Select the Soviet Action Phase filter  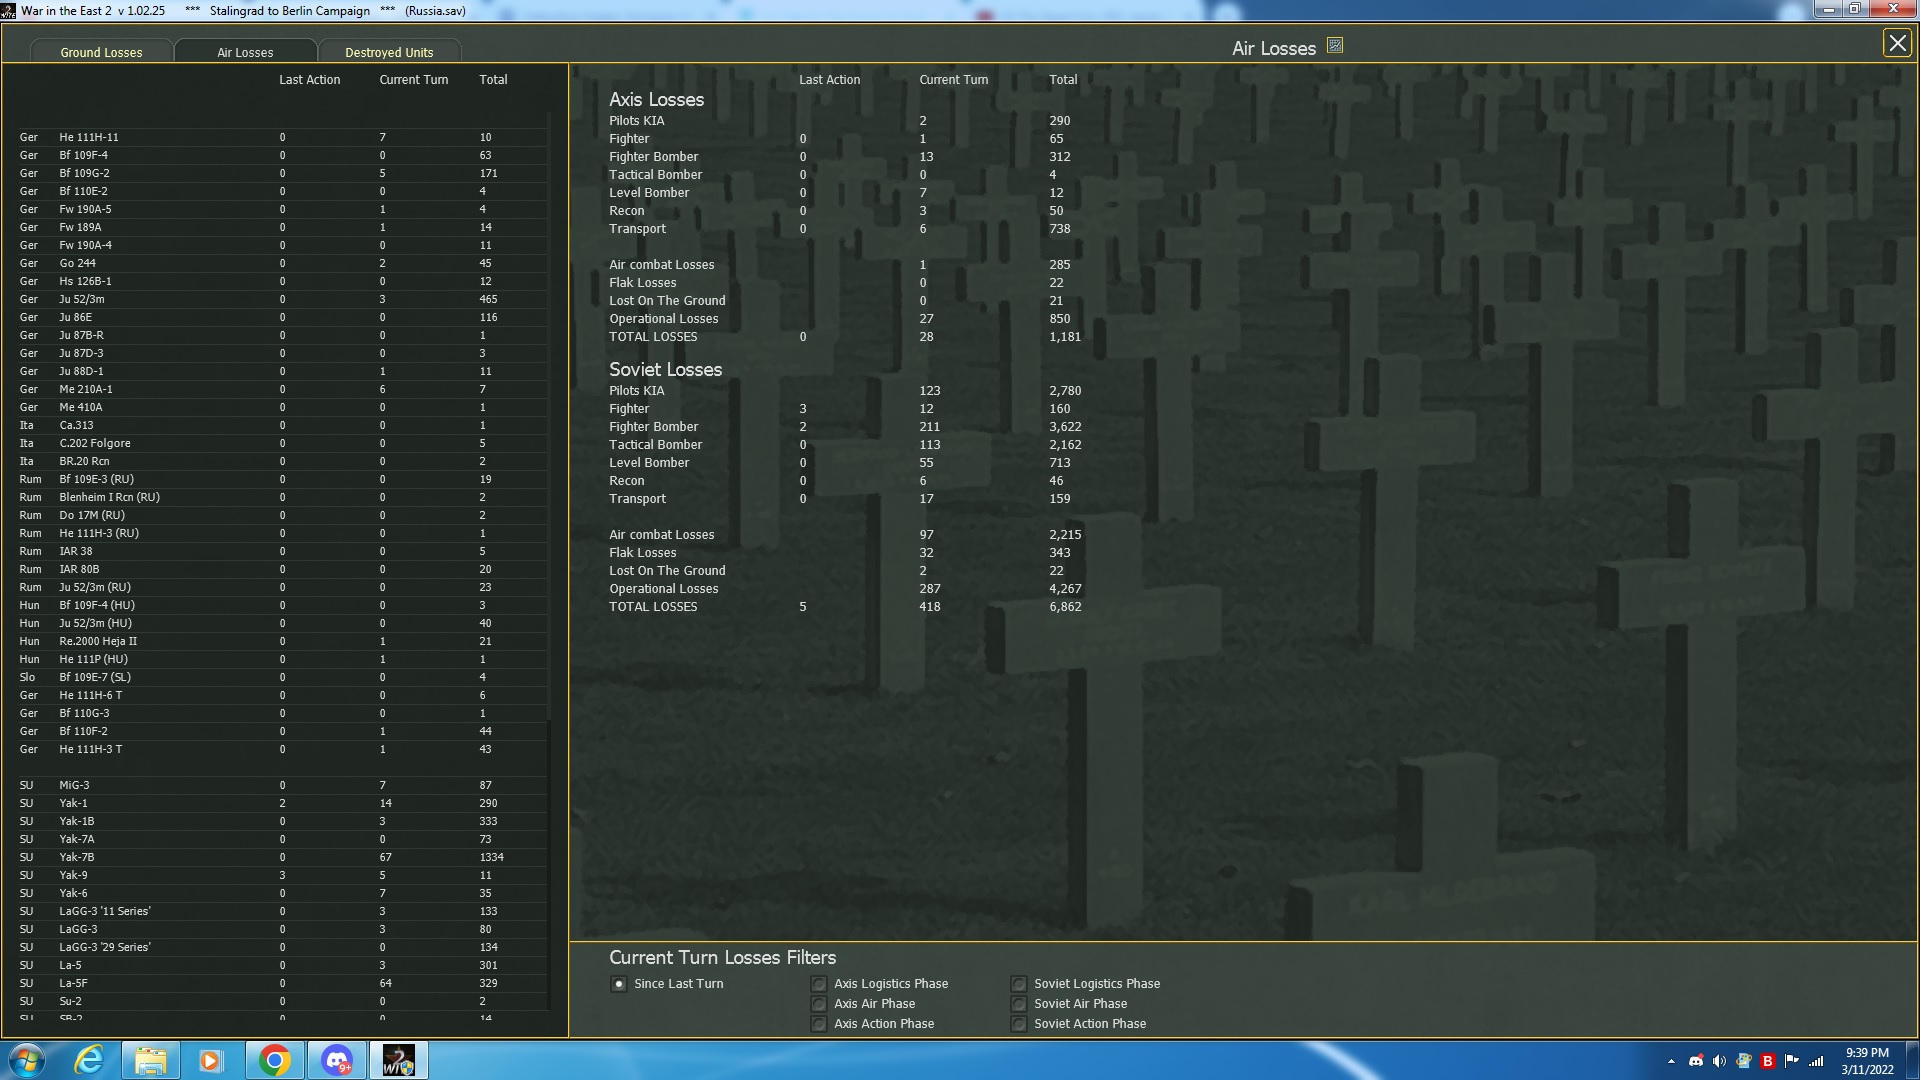(1019, 1024)
